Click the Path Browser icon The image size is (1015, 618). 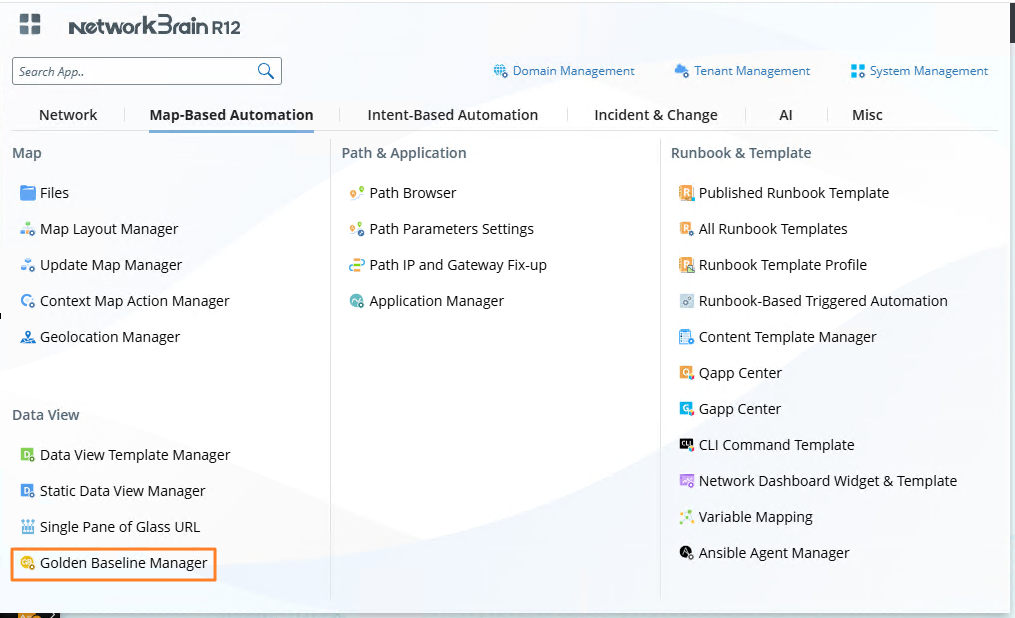point(357,193)
